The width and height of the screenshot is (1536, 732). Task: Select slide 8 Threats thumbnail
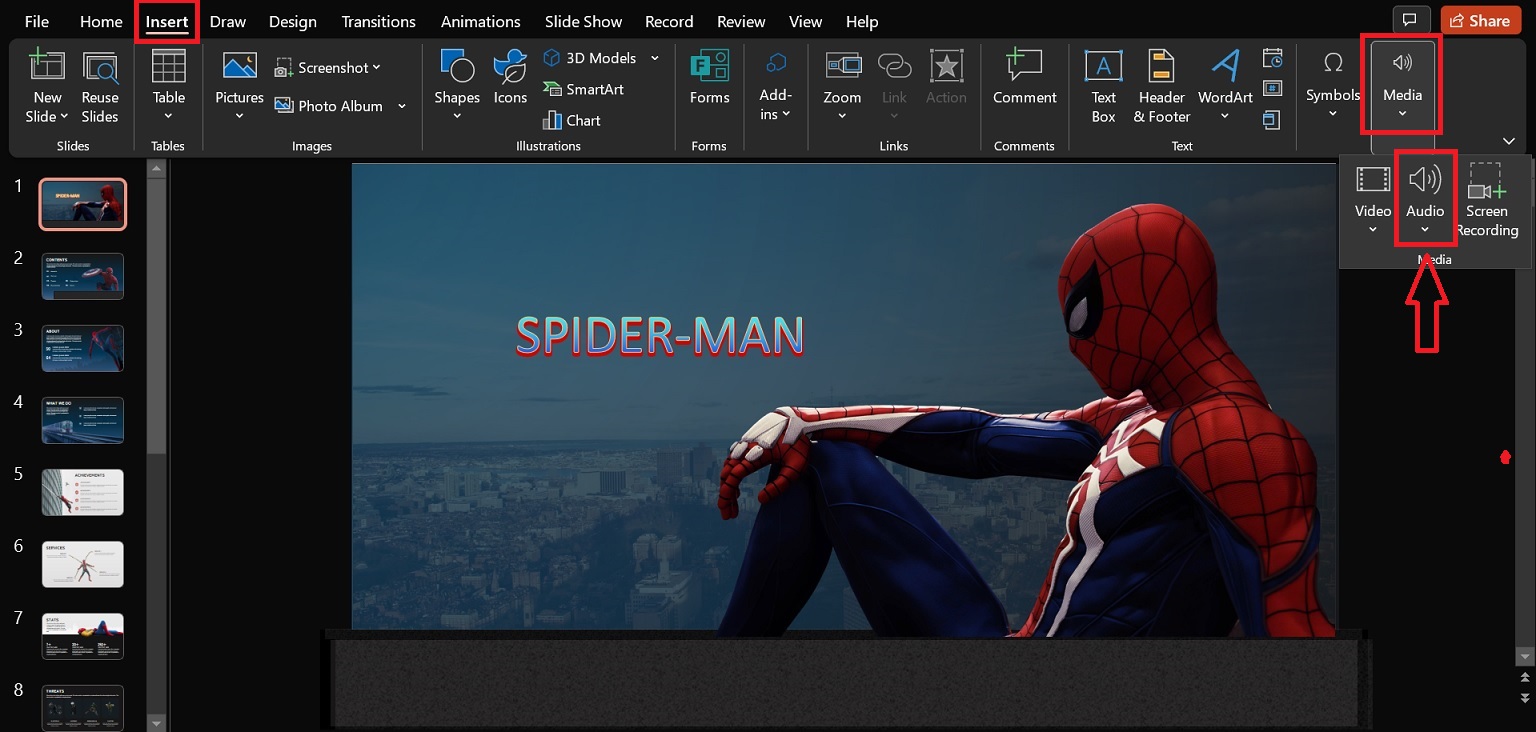click(83, 706)
